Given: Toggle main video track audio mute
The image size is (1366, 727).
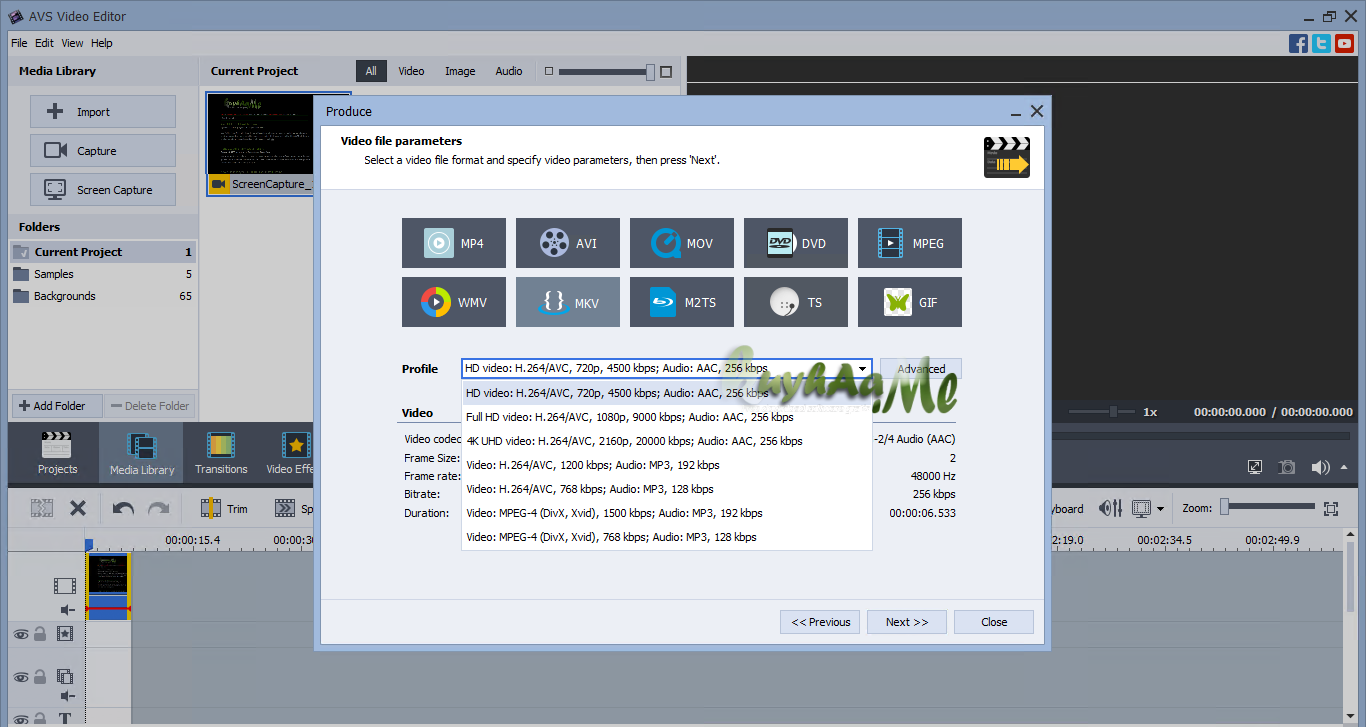Looking at the screenshot, I should click(x=67, y=610).
